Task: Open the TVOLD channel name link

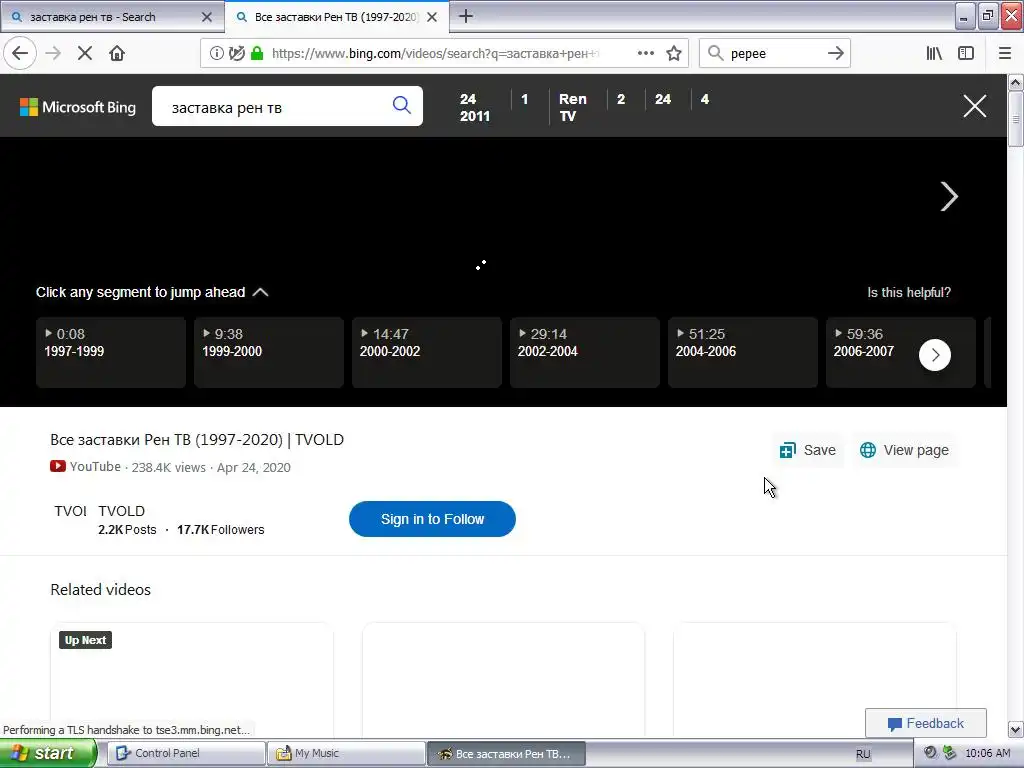Action: 121,511
